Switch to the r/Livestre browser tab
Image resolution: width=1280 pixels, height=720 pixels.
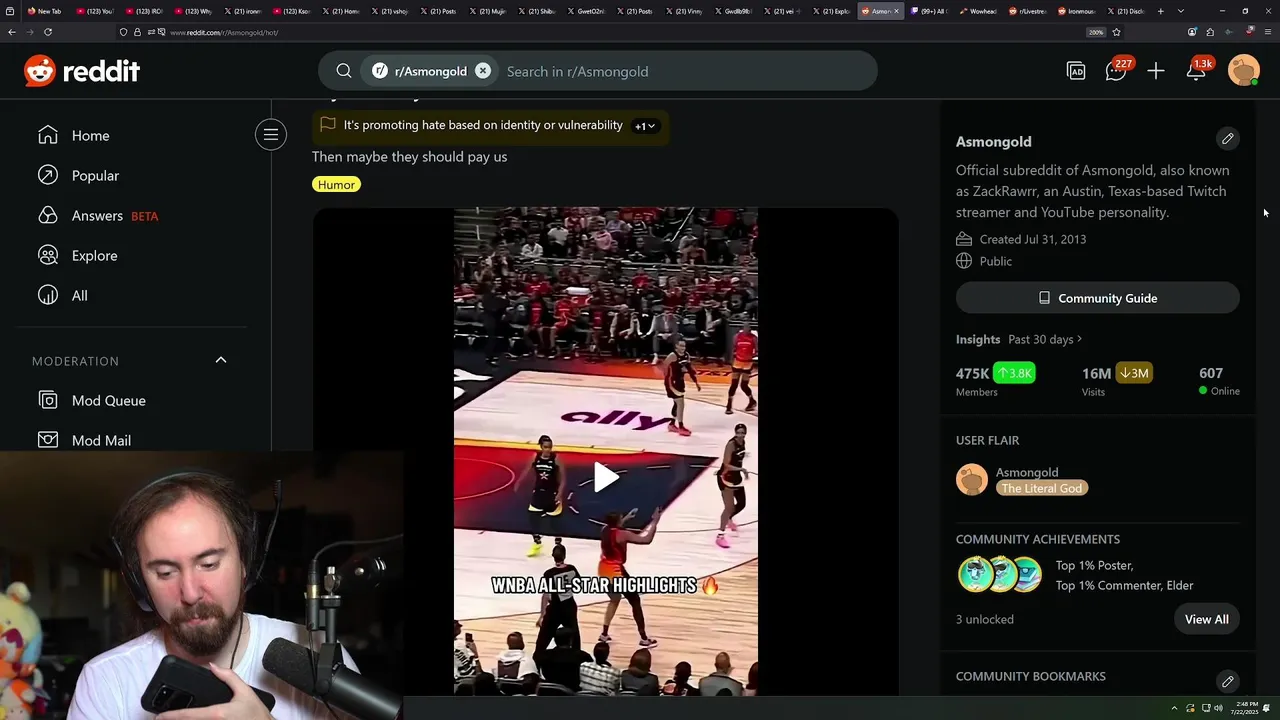(x=1027, y=11)
